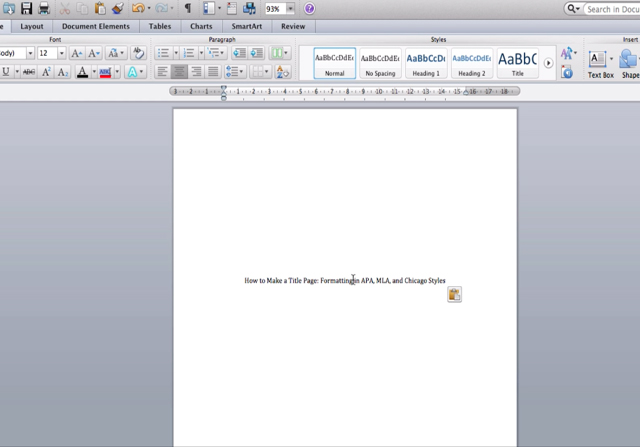The image size is (640, 447).
Task: Increase font size with grow font icon
Action: pyautogui.click(x=76, y=53)
